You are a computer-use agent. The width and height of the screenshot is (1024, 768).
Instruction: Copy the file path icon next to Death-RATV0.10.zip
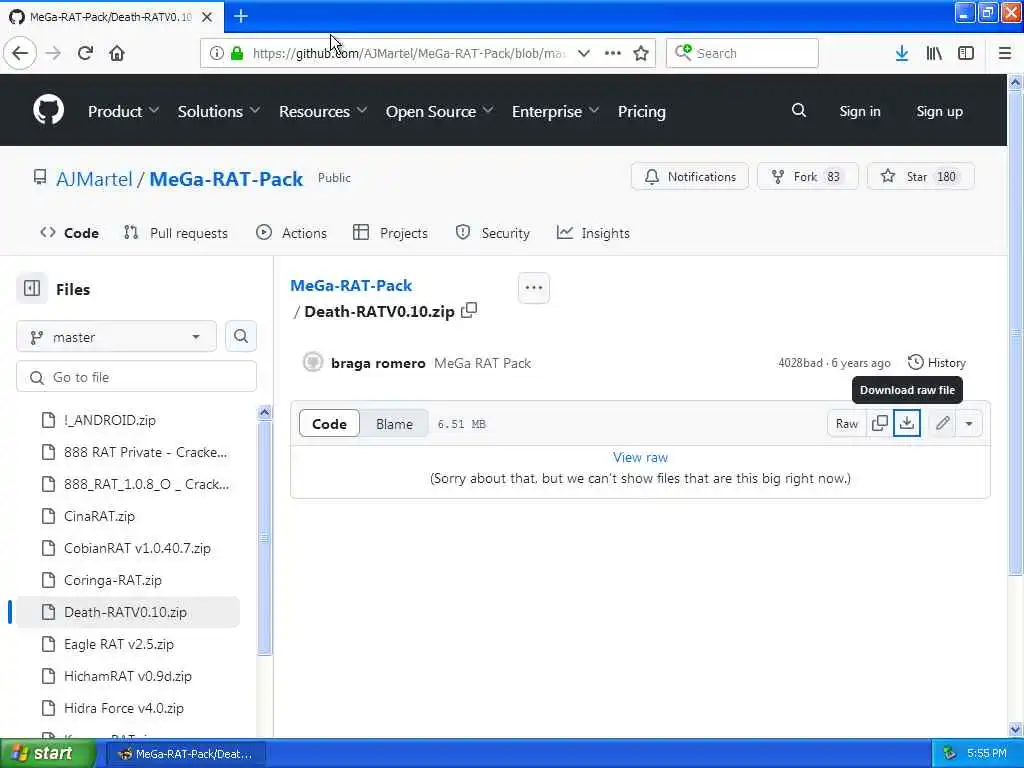(x=469, y=311)
